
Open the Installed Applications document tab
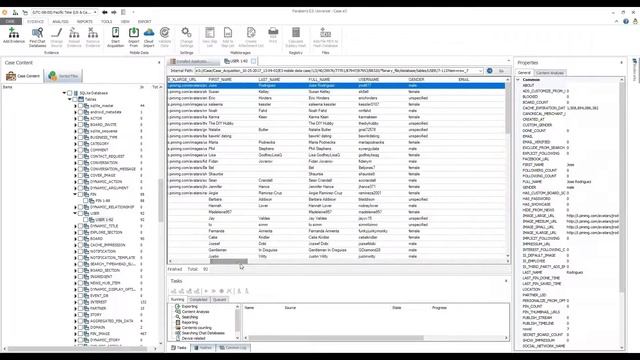(x=194, y=61)
